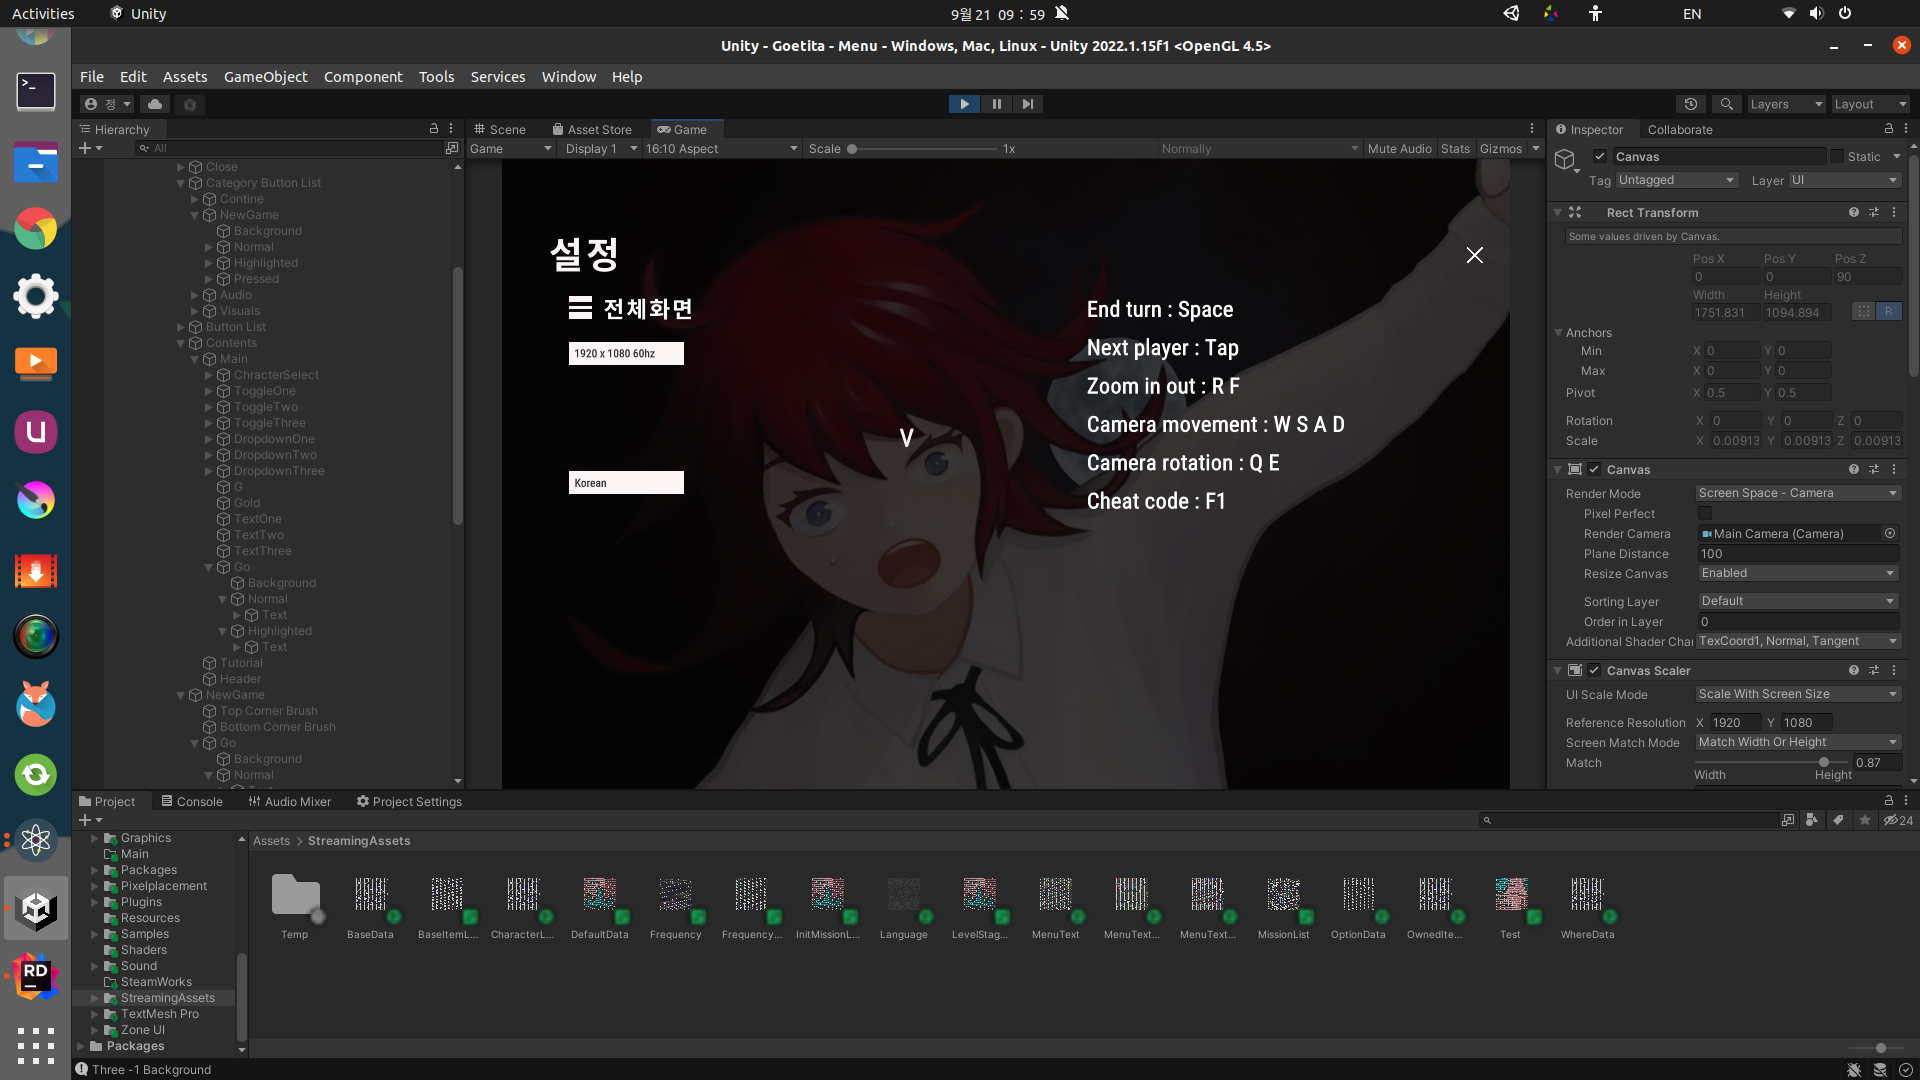
Task: Open Unity cloud services icon
Action: click(155, 104)
